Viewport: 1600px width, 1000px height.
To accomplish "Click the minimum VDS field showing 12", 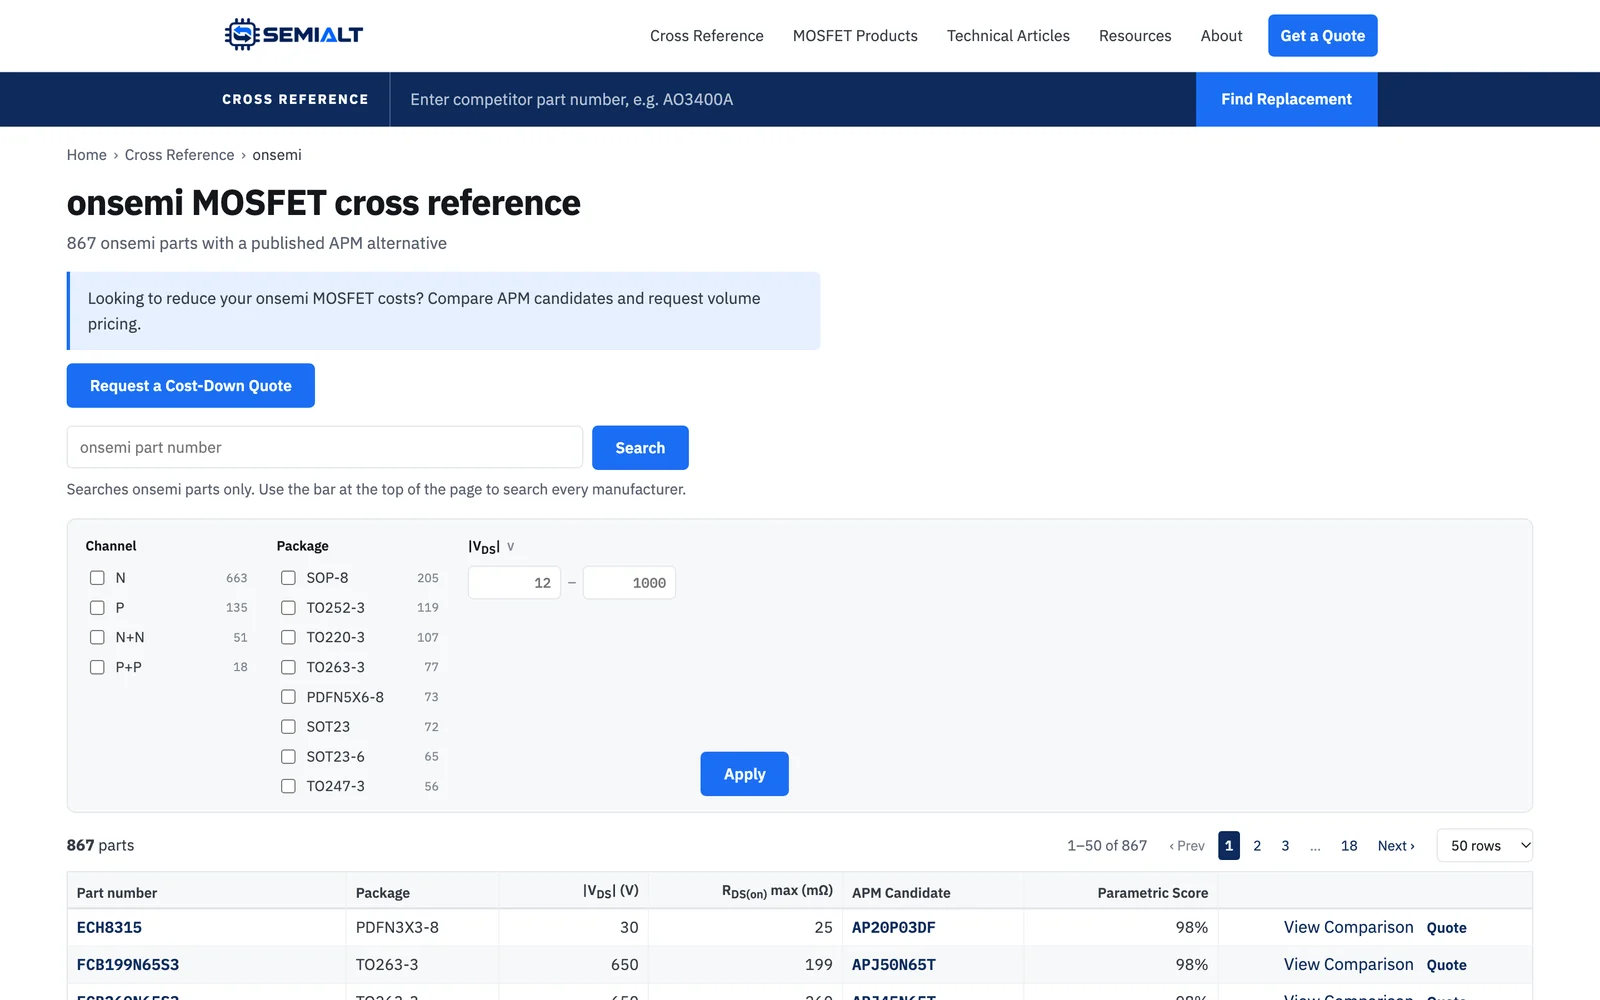I will pos(514,583).
